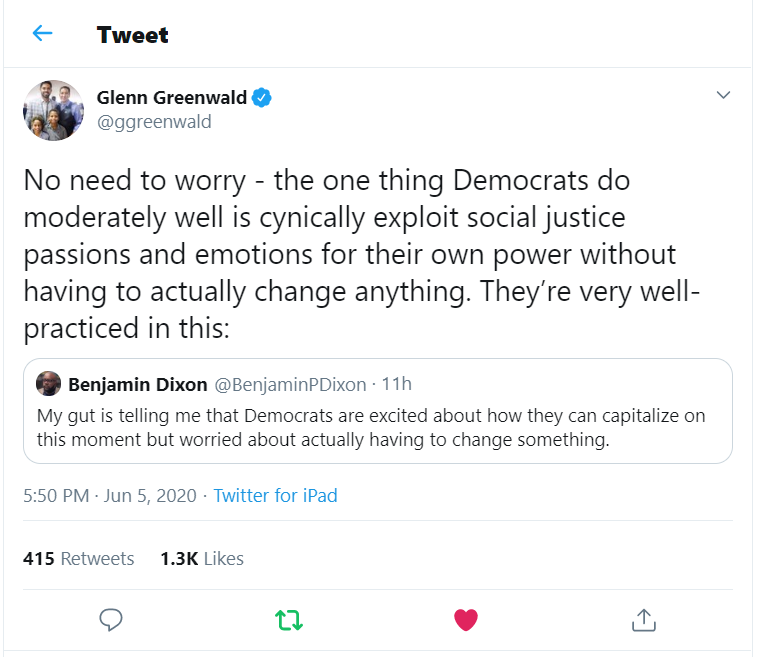Click Benjamin Dixon's small avatar

(x=48, y=384)
